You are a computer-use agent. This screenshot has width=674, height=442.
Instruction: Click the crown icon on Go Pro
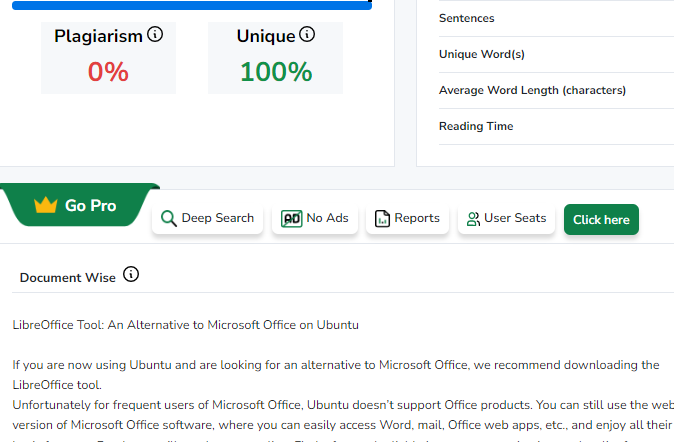[46, 205]
